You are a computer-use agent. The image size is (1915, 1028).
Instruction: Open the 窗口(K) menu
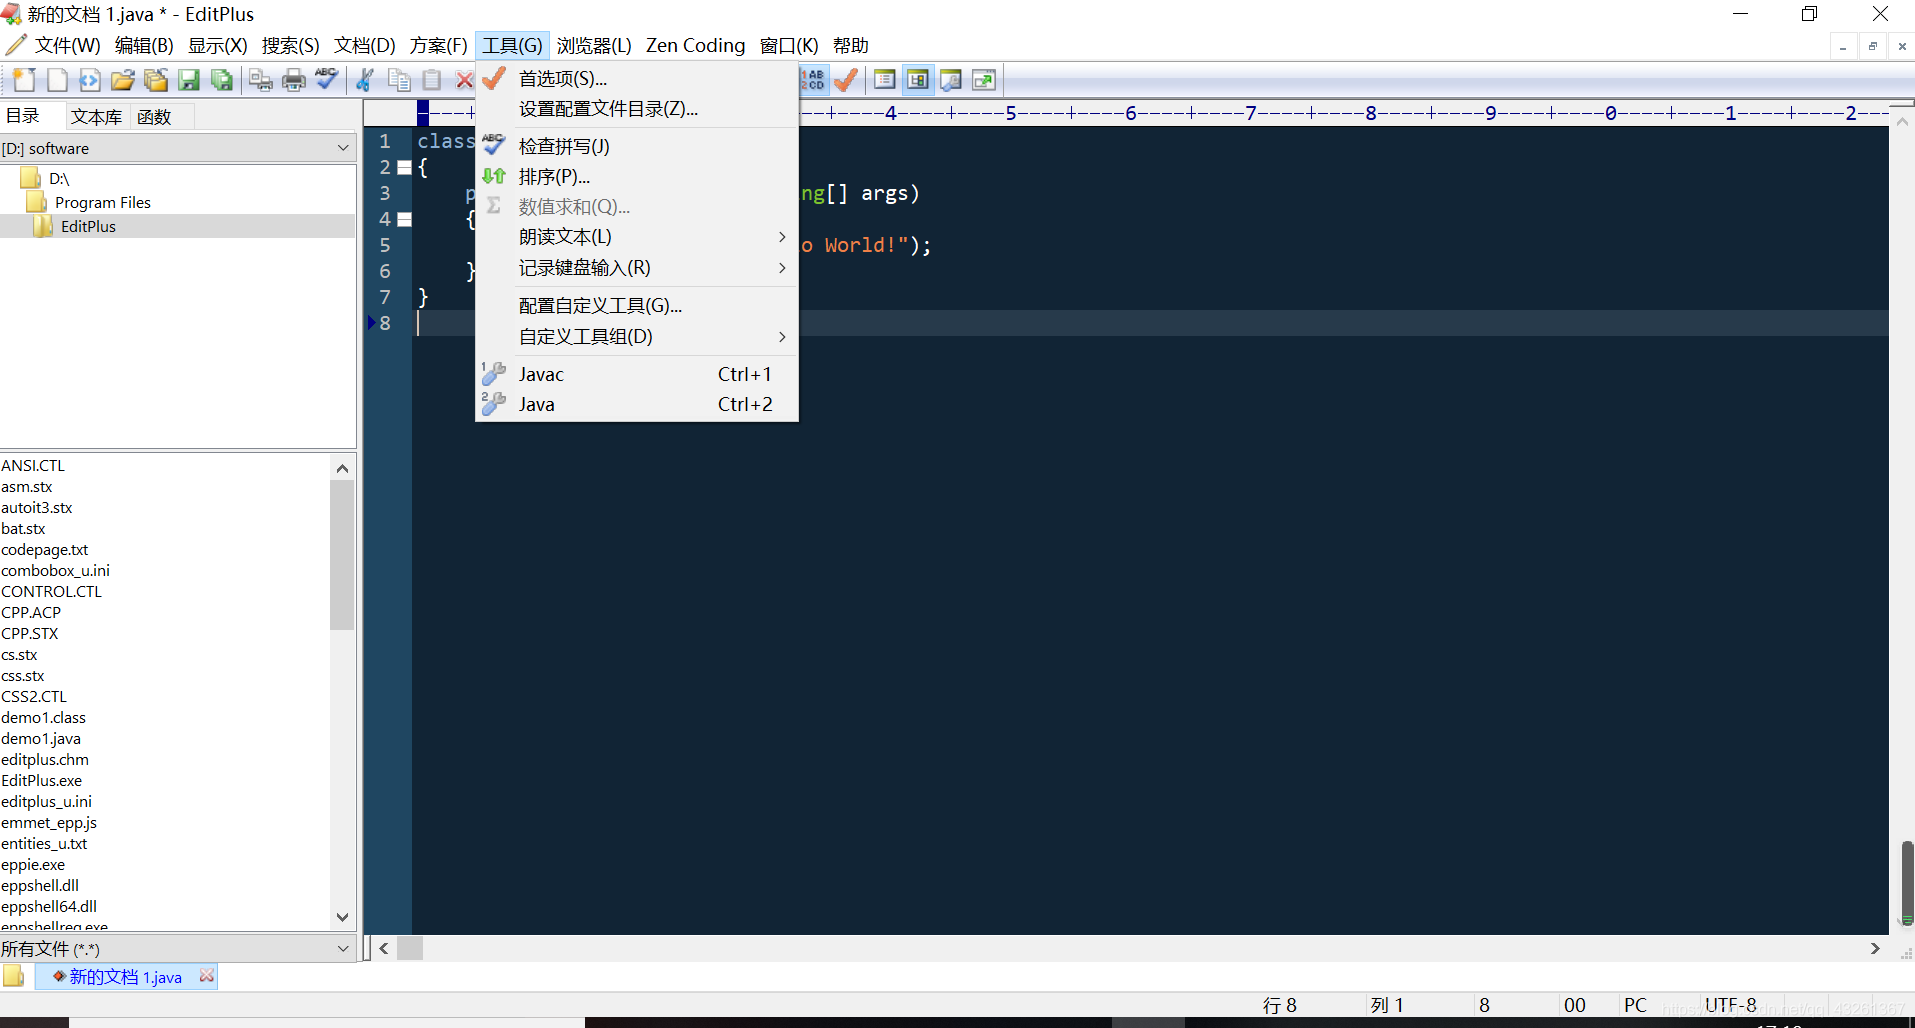[789, 45]
